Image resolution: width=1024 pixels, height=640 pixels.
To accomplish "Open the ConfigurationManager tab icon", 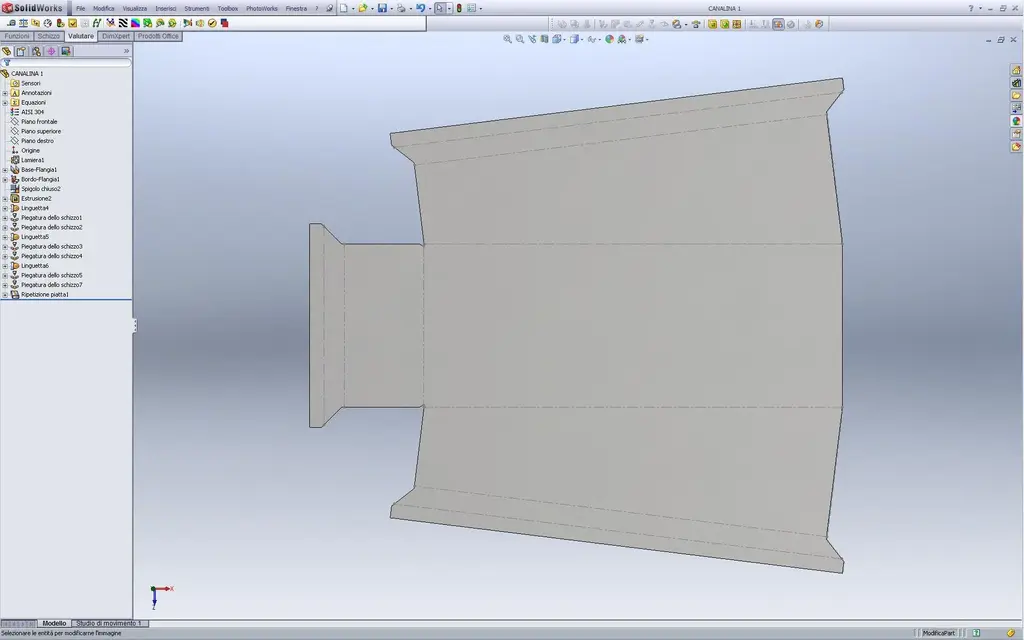I will [x=36, y=51].
